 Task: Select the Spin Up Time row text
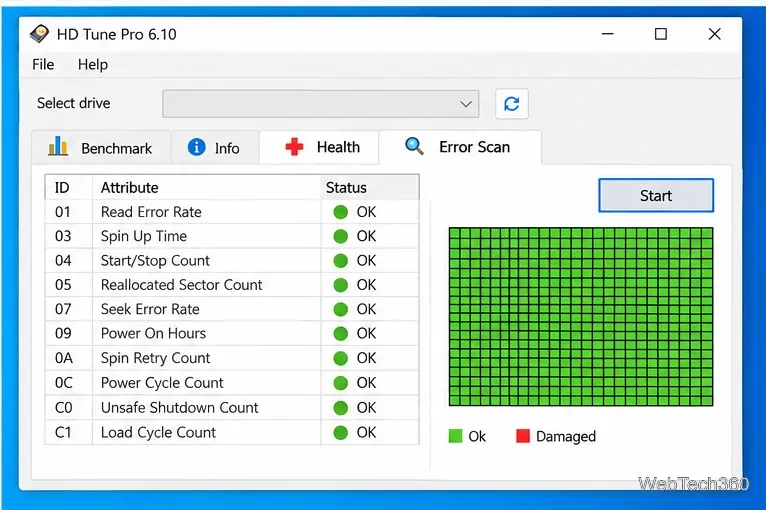click(144, 236)
